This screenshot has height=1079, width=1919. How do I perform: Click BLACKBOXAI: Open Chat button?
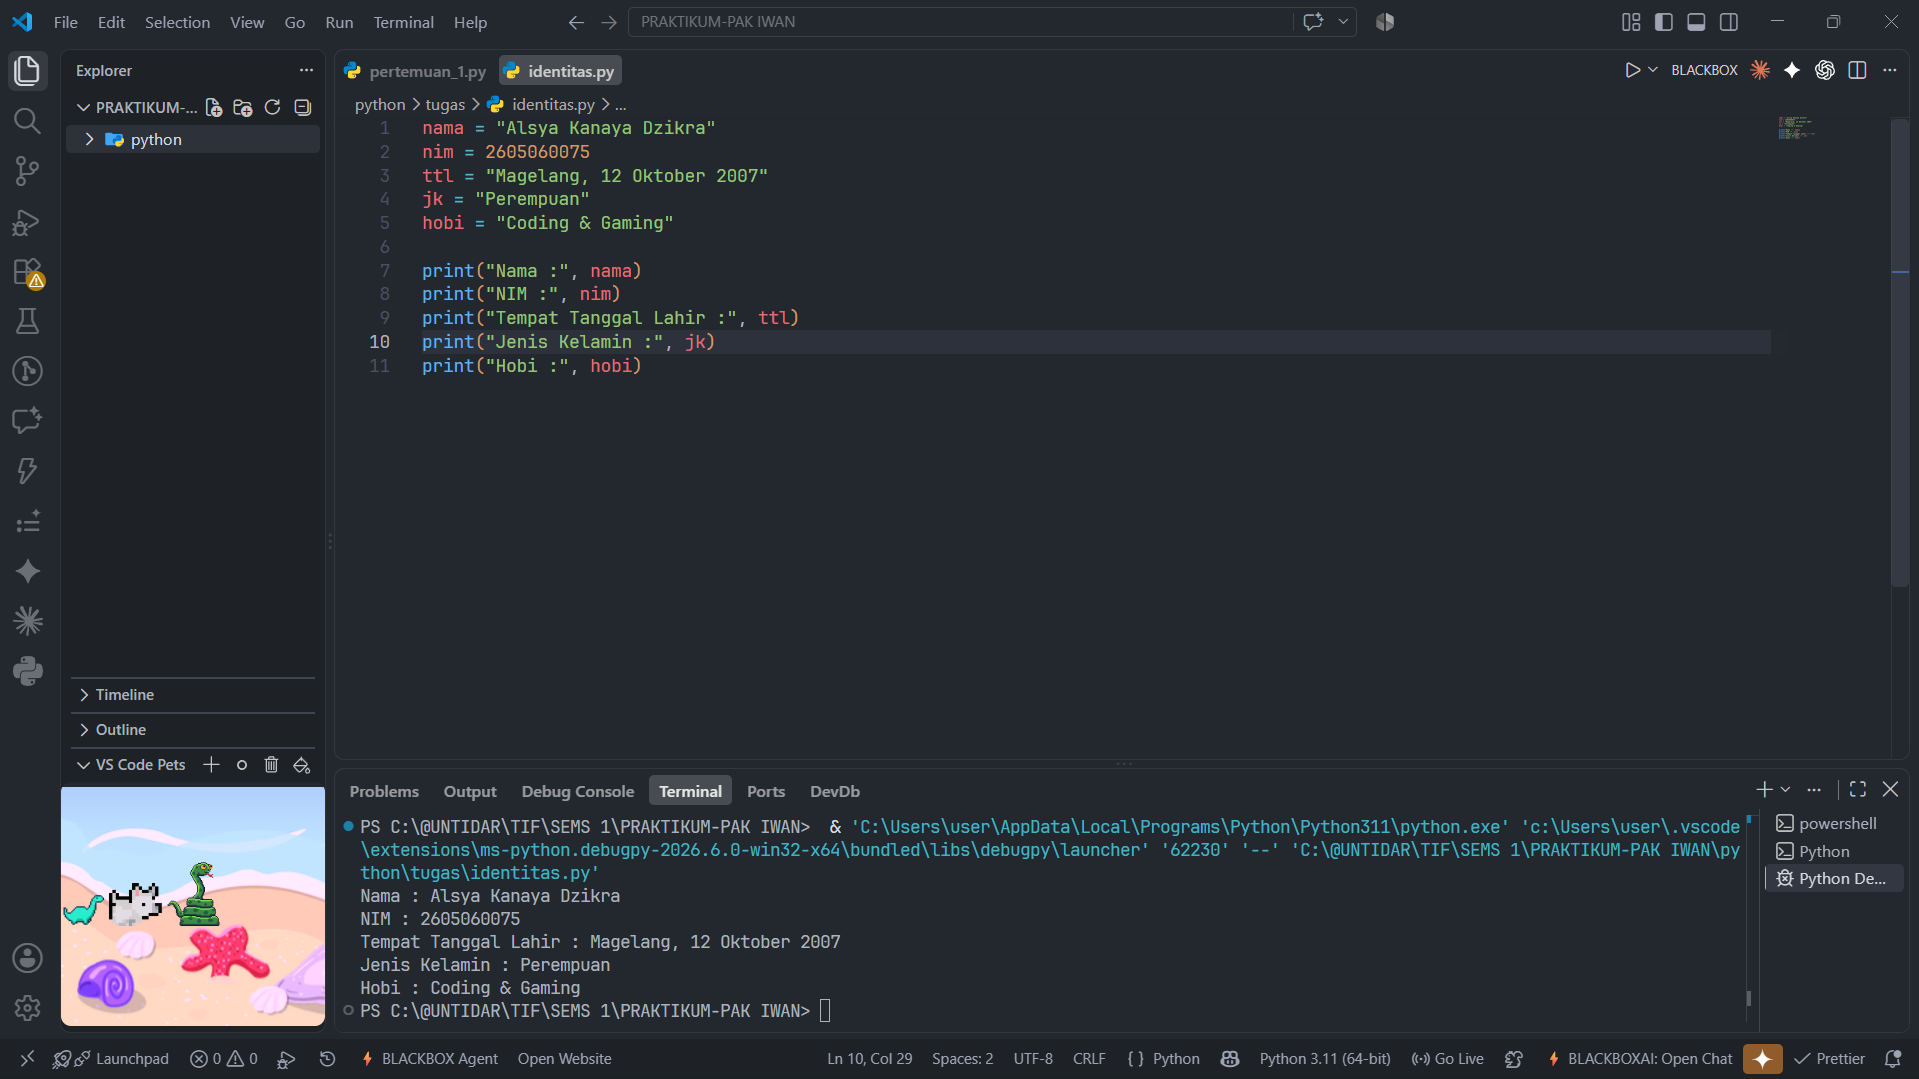[1640, 1059]
